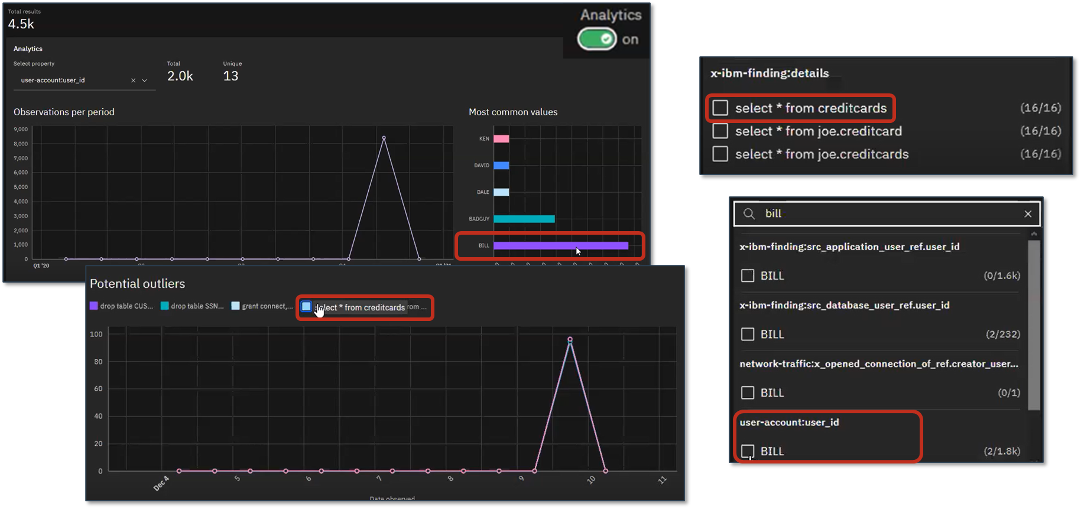Open the Select property dropdown chevron
This screenshot has height=512, width=1083.
click(x=145, y=80)
